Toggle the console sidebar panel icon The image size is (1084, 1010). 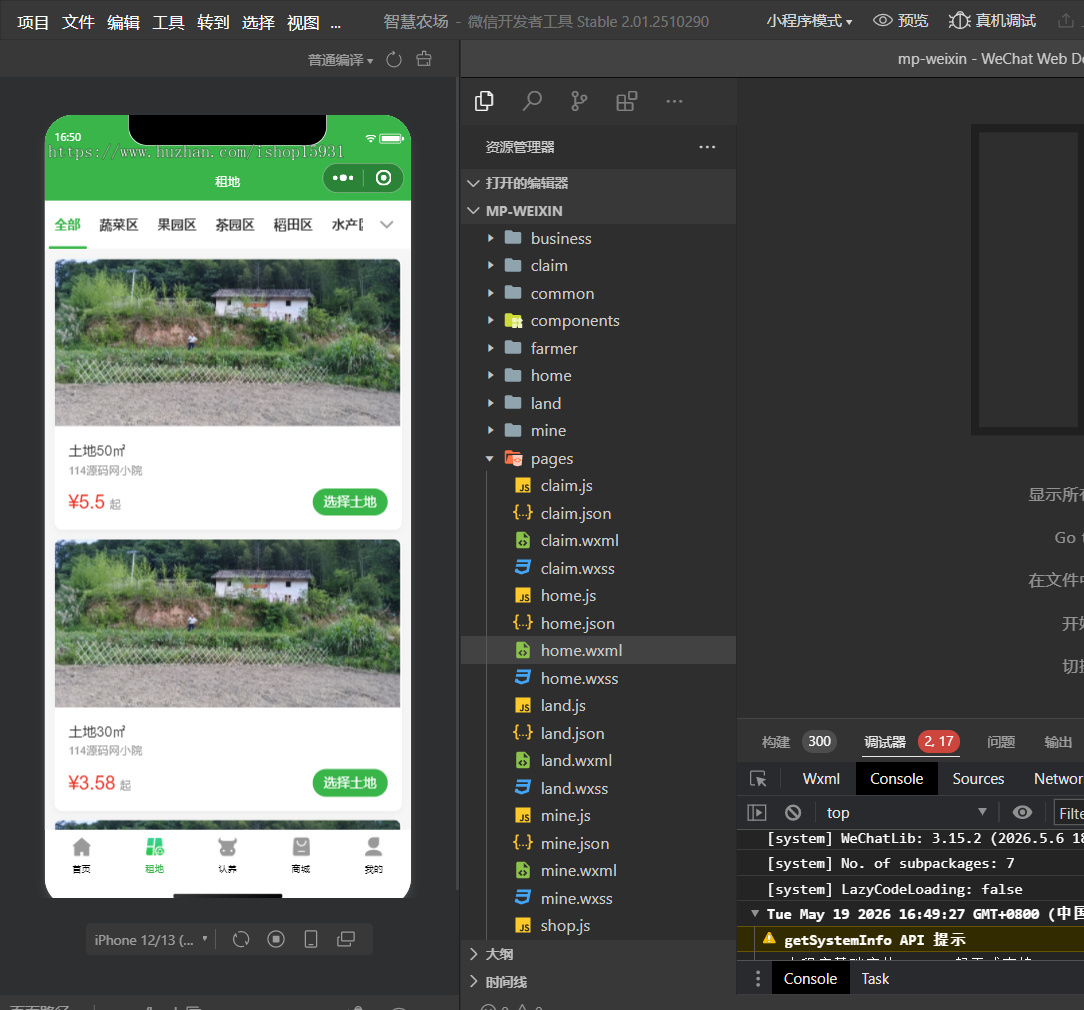click(x=757, y=812)
